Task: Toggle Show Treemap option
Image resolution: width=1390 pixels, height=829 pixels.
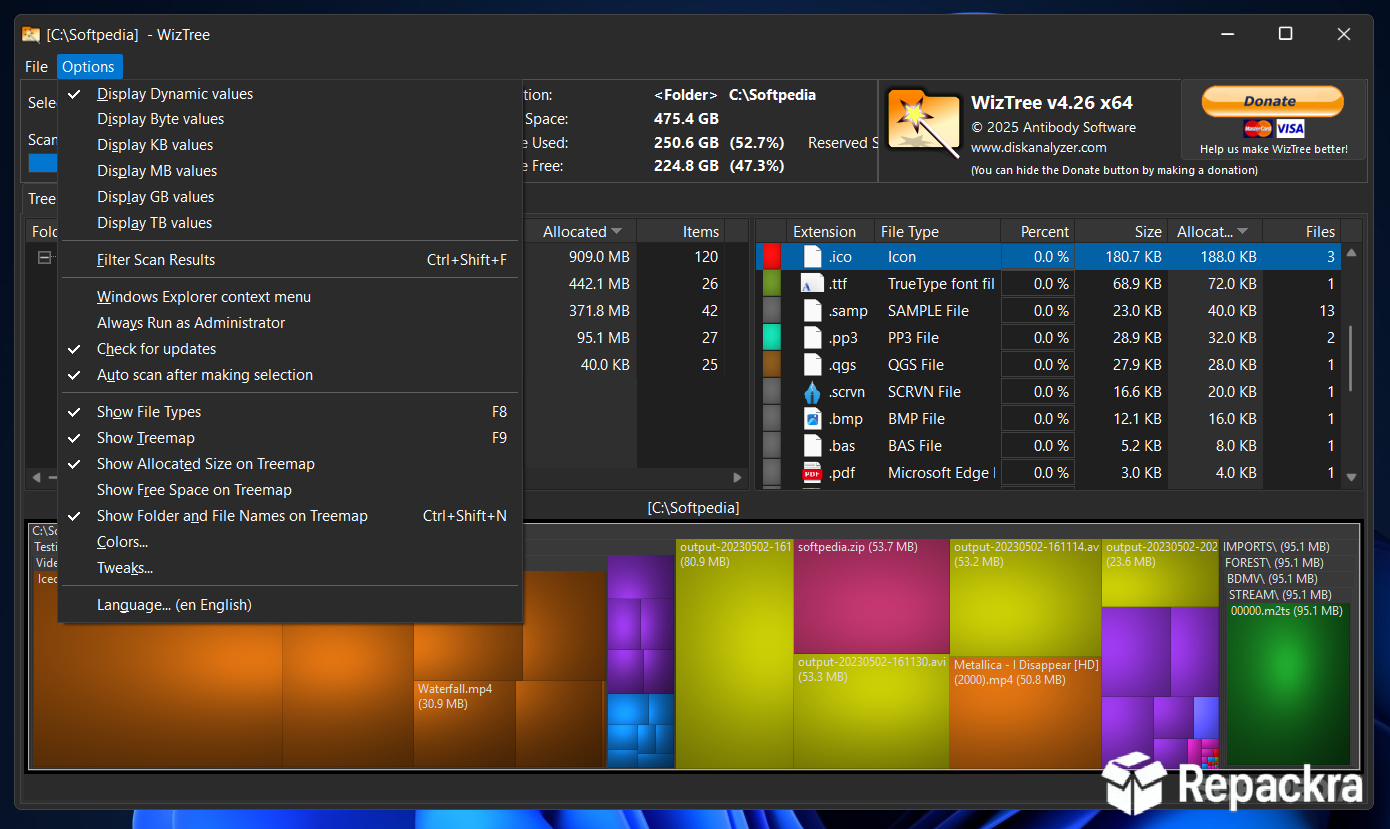Action: pyautogui.click(x=290, y=438)
